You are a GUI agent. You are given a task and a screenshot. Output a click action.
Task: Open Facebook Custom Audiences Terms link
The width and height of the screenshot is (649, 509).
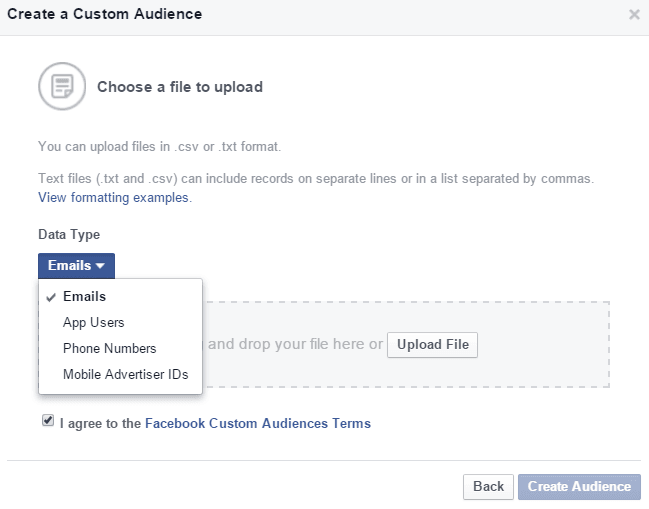click(x=257, y=423)
